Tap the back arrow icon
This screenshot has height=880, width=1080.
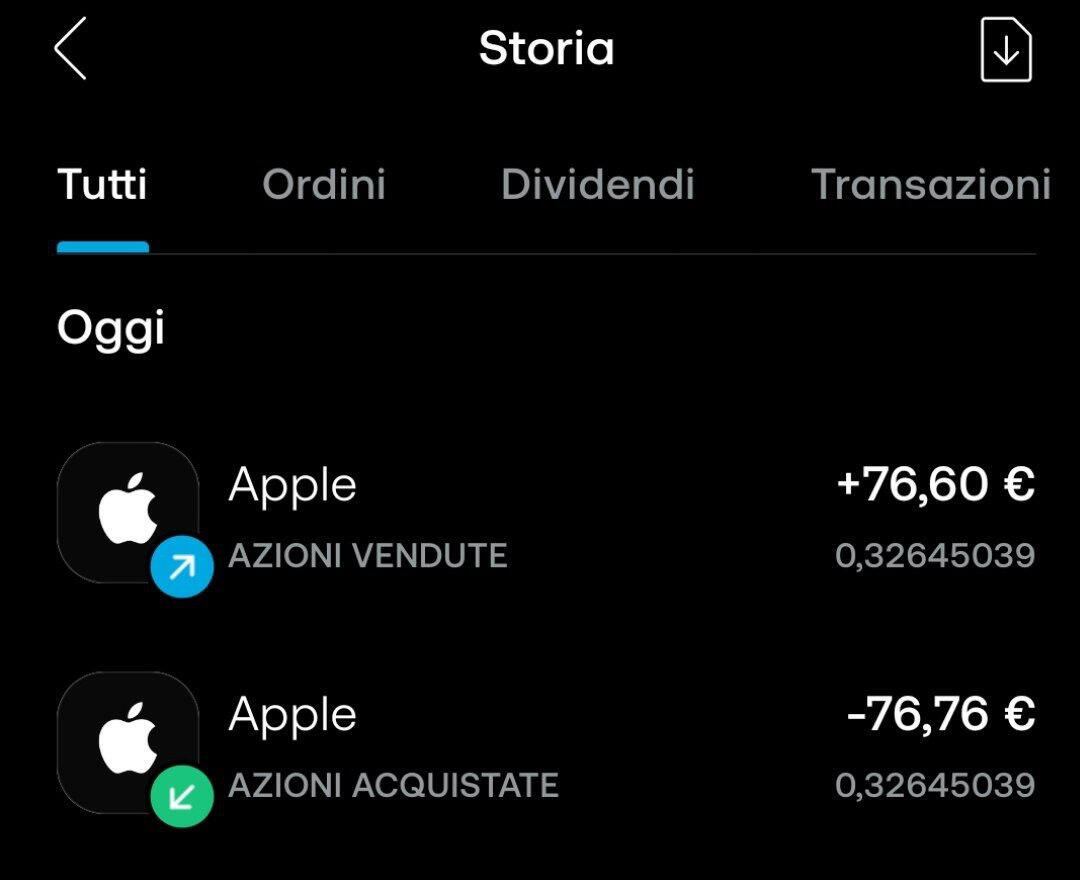point(70,49)
